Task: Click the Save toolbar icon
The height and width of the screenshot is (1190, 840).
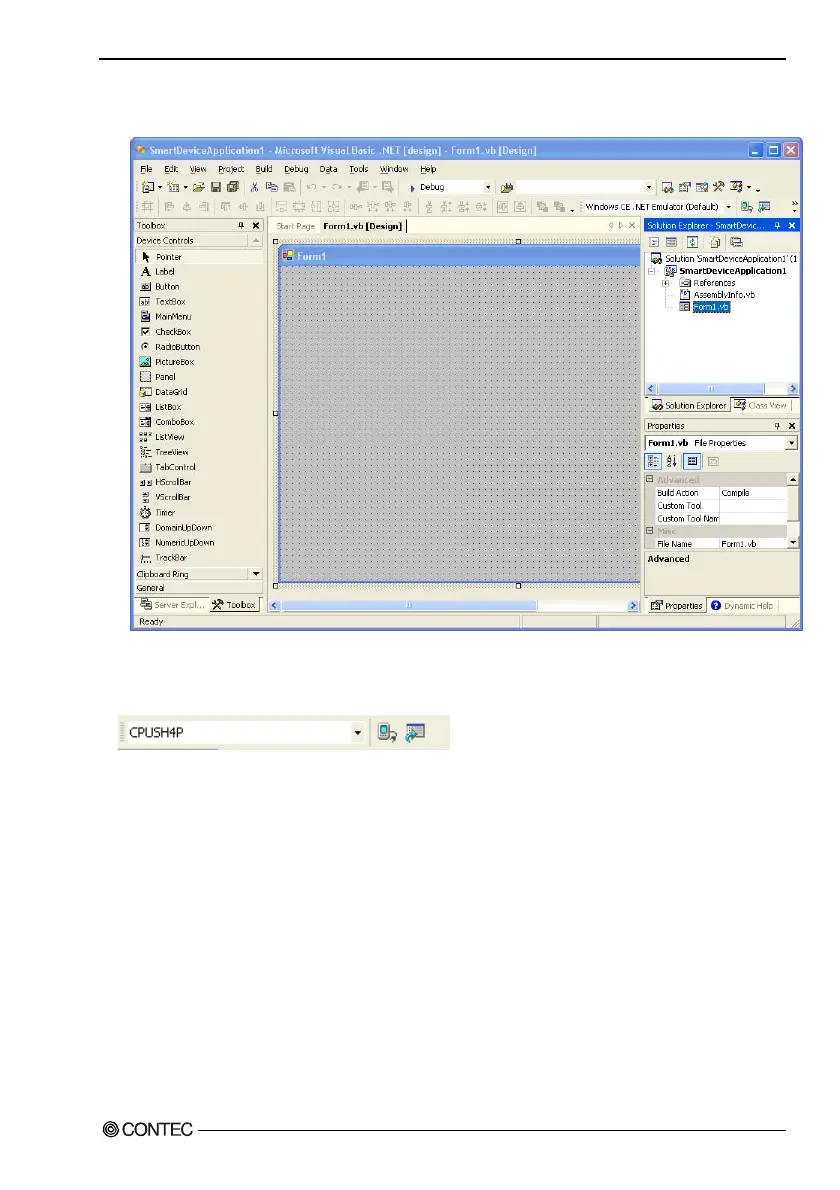Action: pos(216,187)
